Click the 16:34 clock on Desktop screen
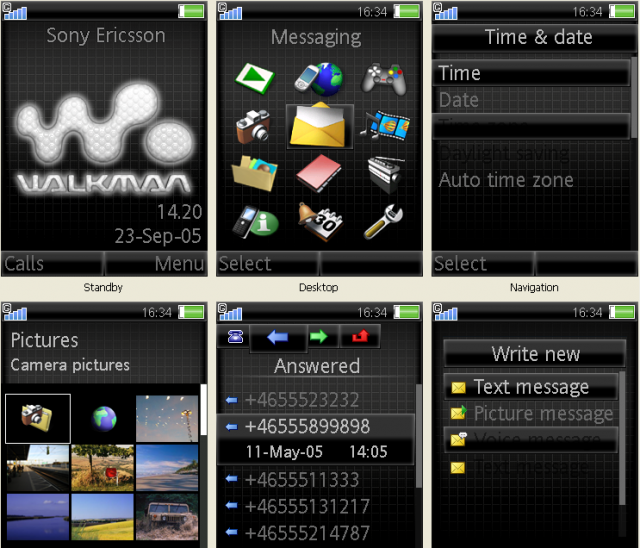The width and height of the screenshot is (640, 548). [x=372, y=12]
